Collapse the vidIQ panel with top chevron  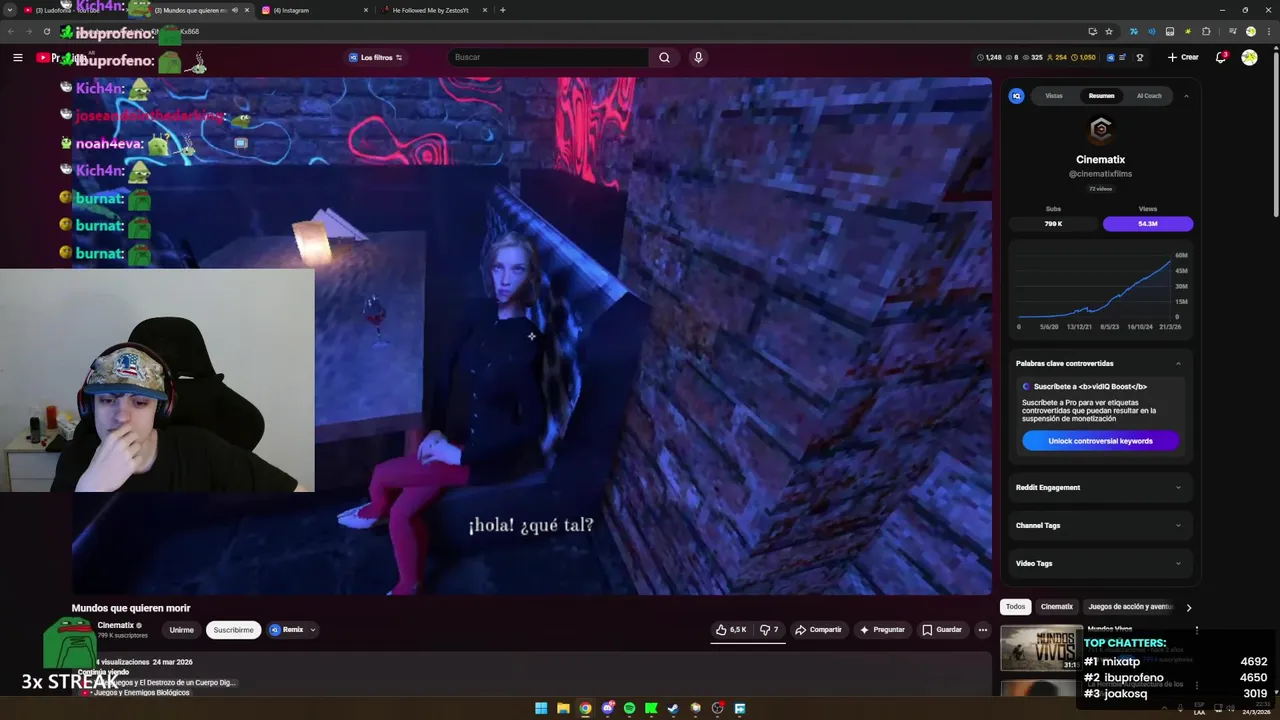tap(1186, 96)
